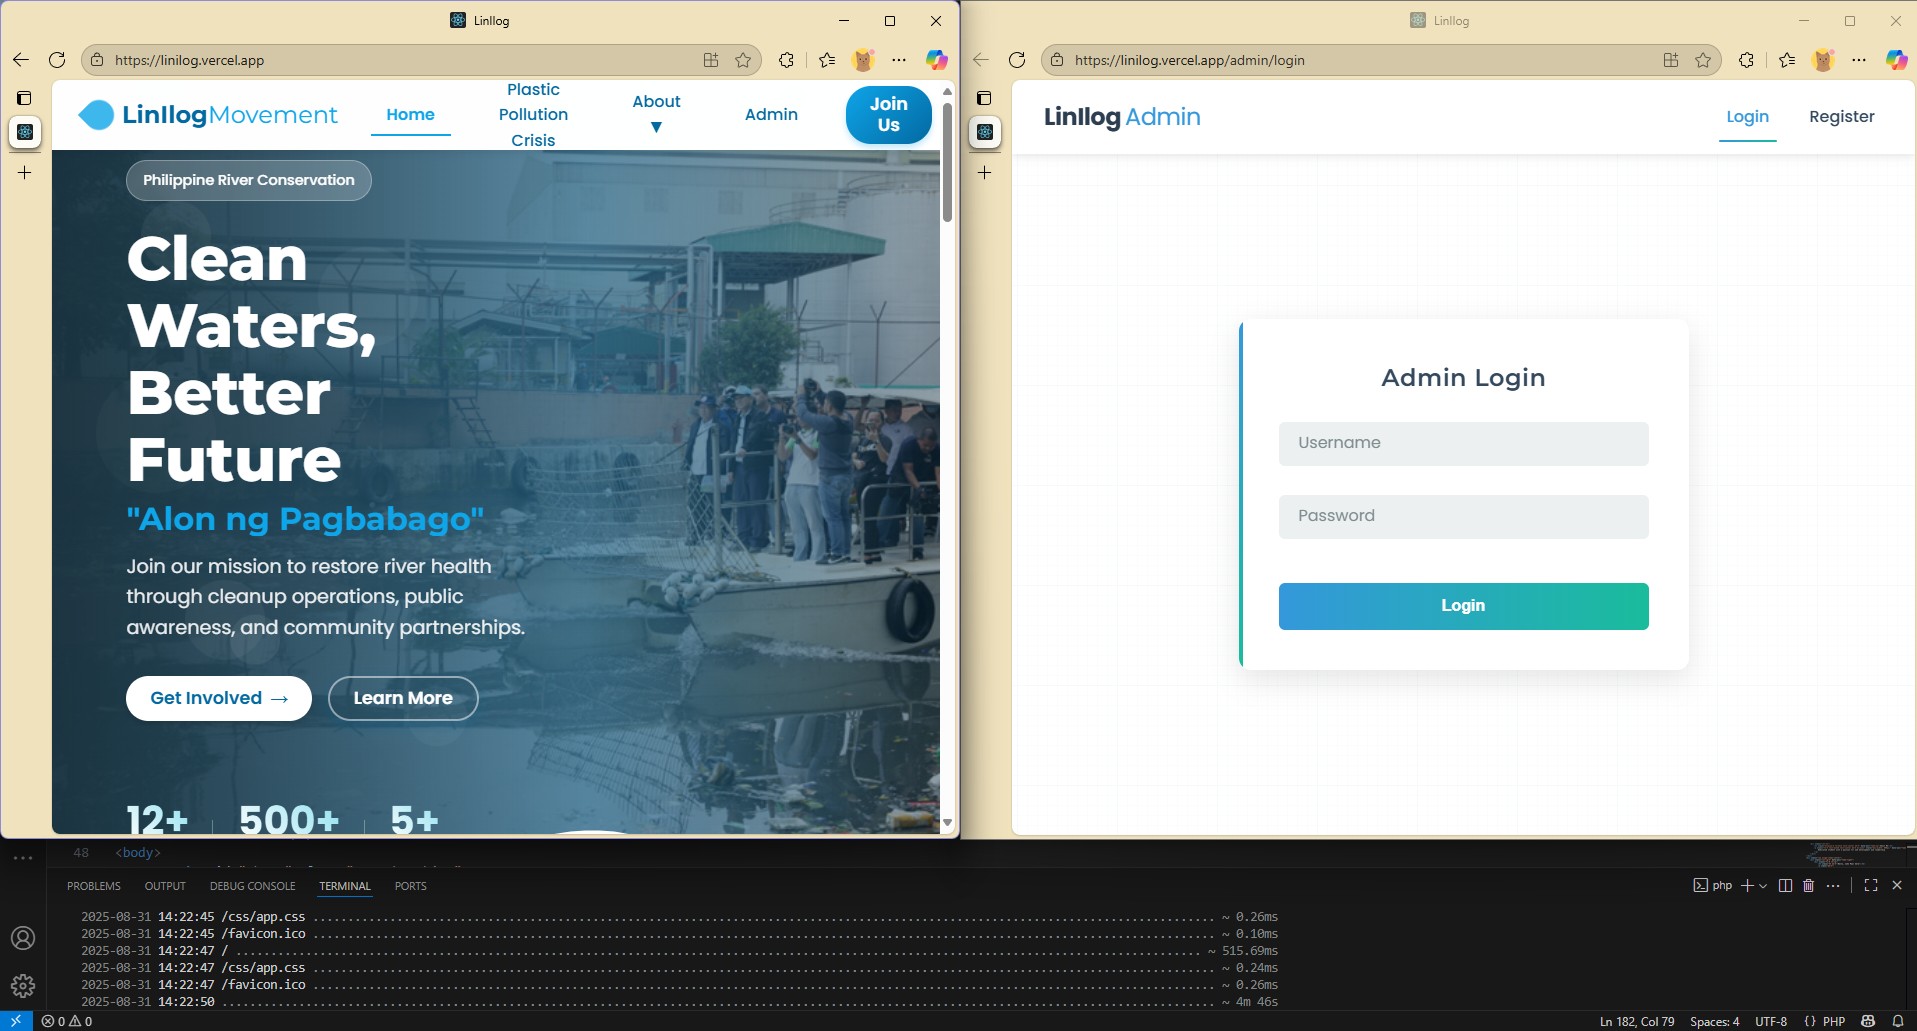Bookmark linilog.vercel.app/admin/login with the star icon

(1703, 60)
